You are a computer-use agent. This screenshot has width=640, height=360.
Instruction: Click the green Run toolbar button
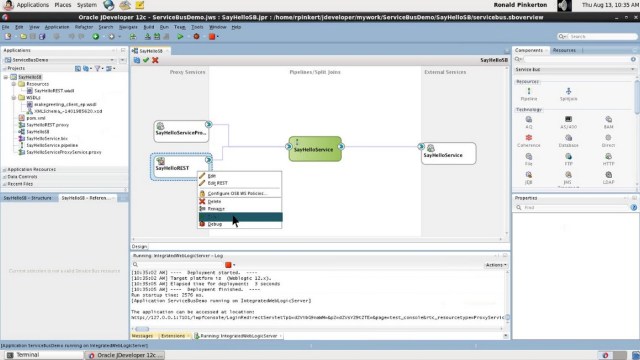[x=180, y=37]
